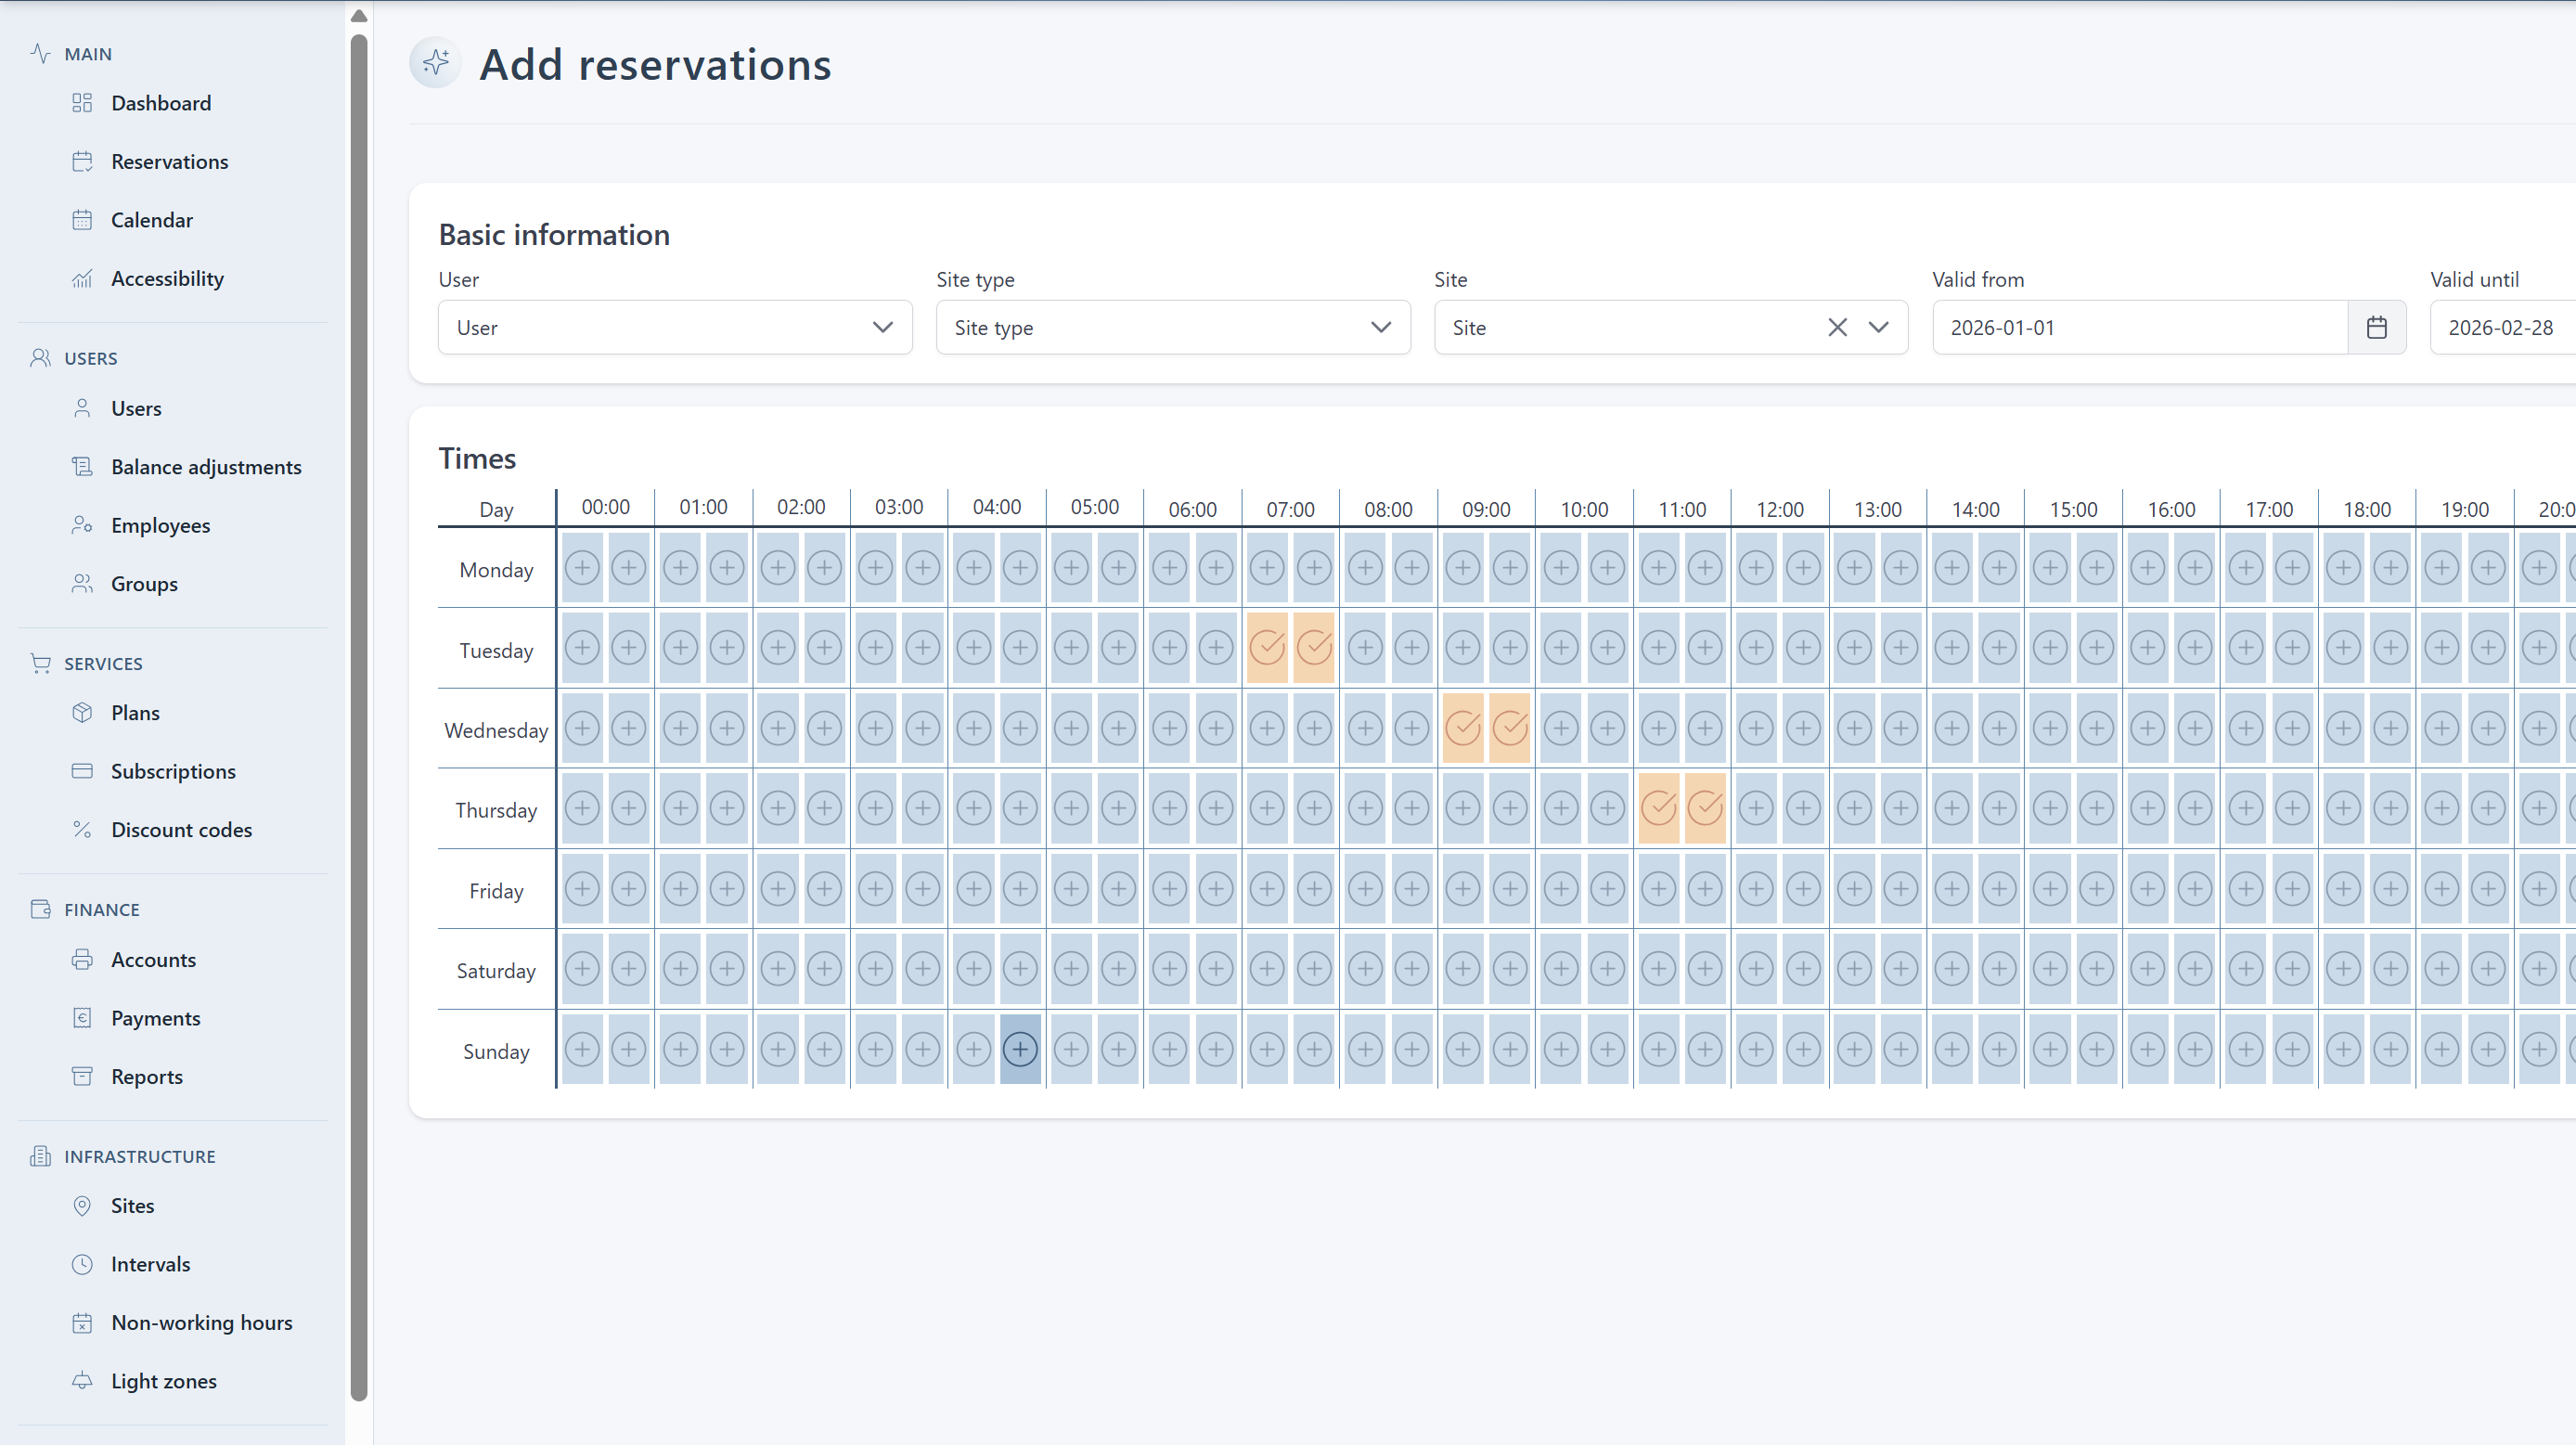
Task: Navigate to Users page
Action: coord(136,408)
